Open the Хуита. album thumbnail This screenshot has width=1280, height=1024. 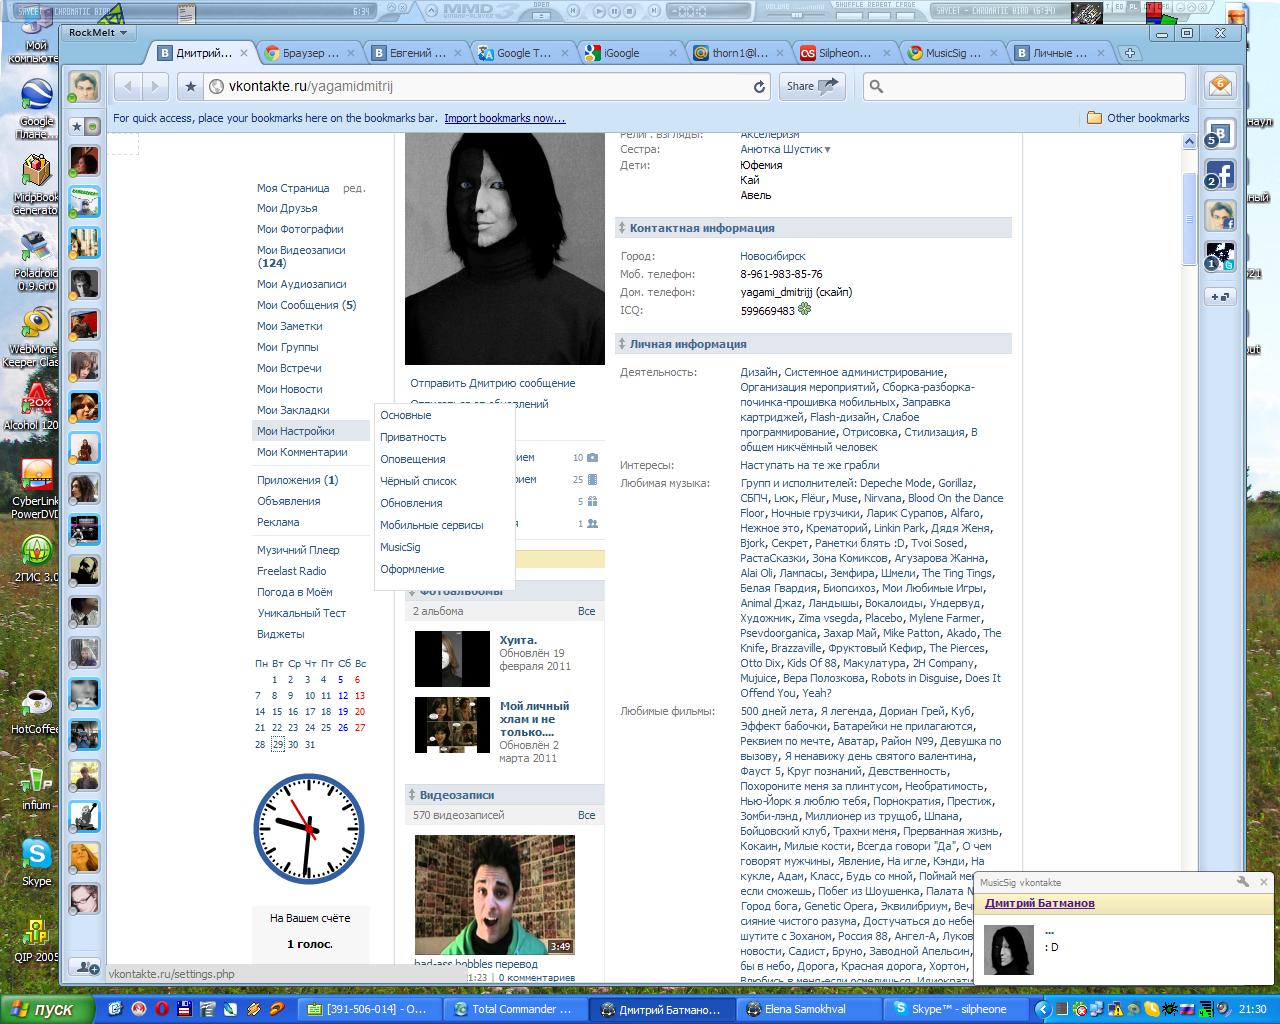click(x=452, y=658)
